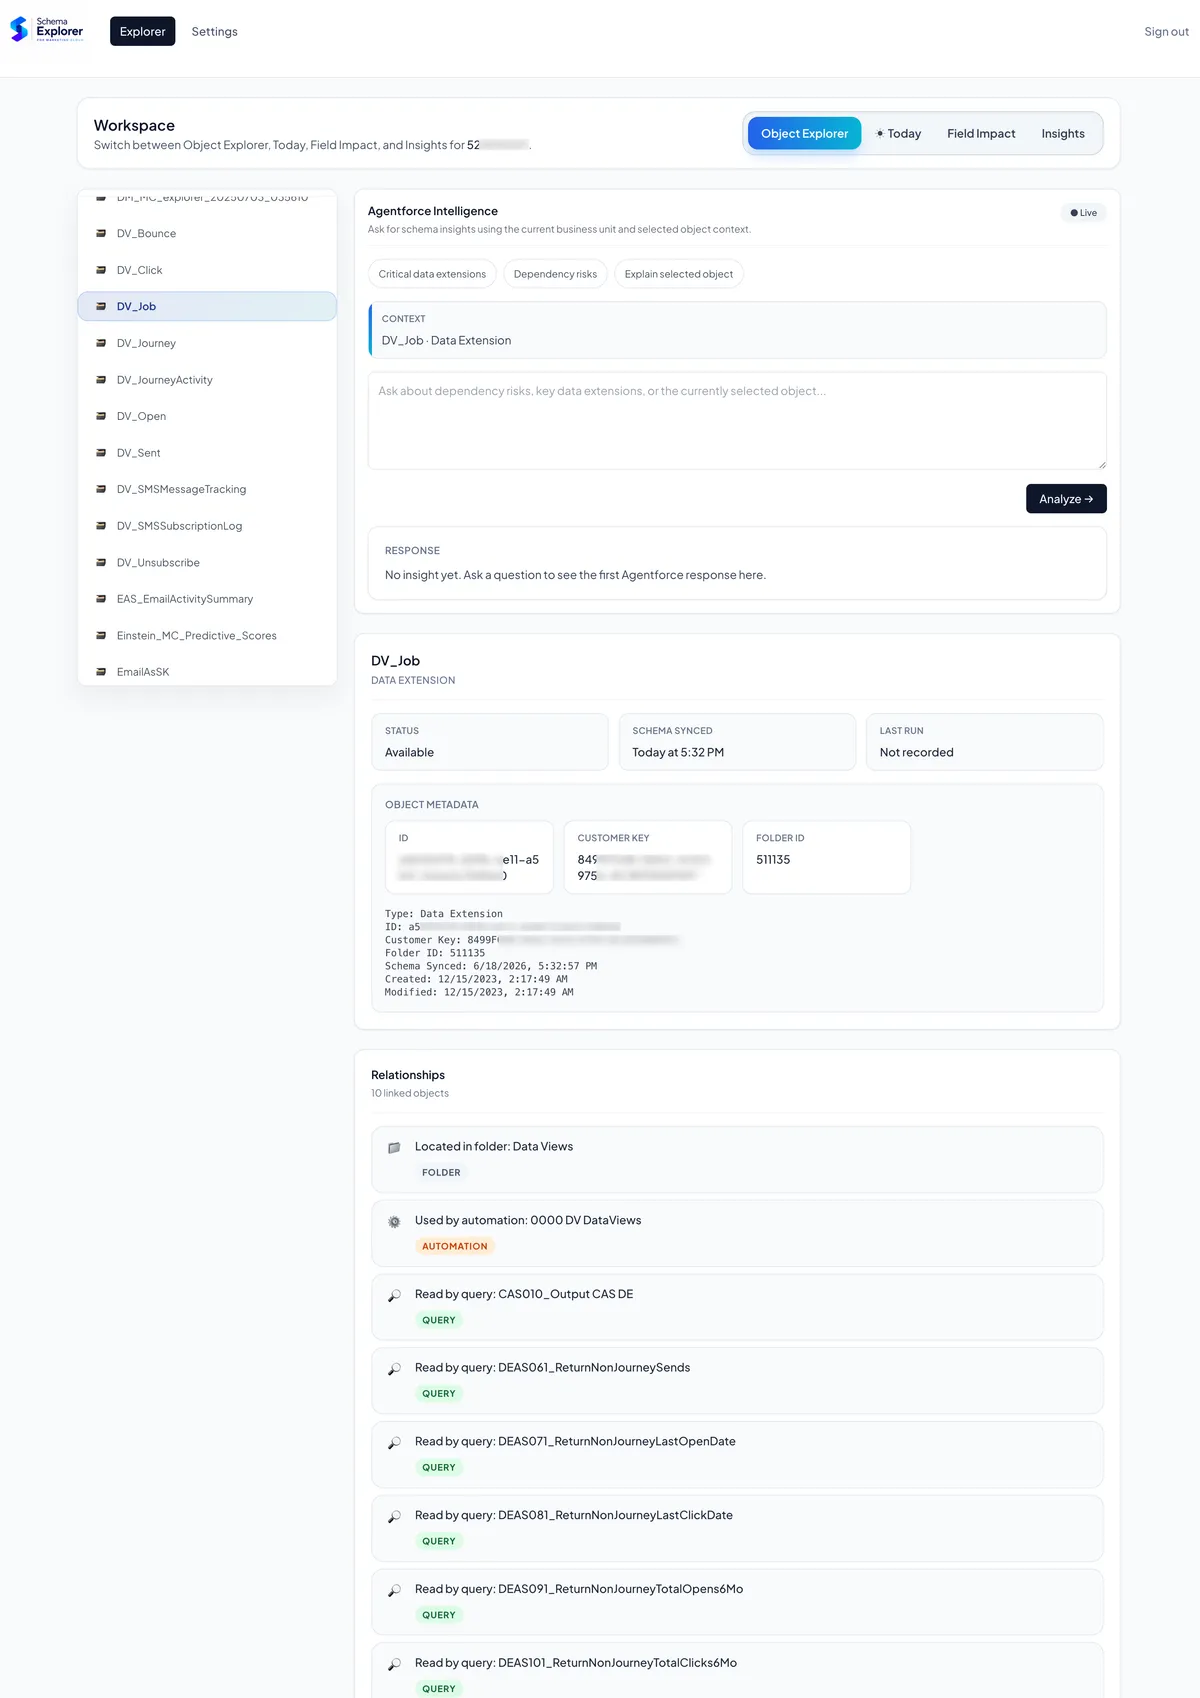1200x1698 pixels.
Task: Click the 'DV_Job · Data Extension' context text
Action: (x=446, y=341)
